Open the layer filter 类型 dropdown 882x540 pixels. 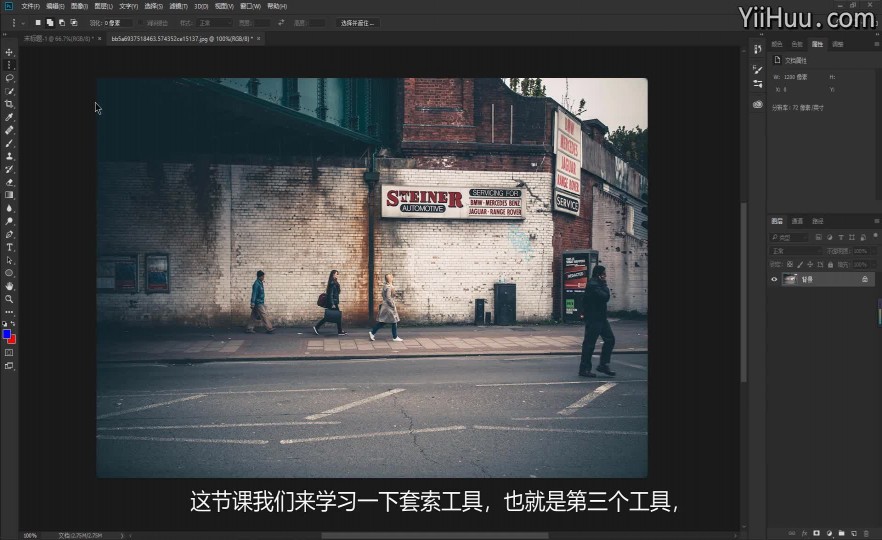789,237
